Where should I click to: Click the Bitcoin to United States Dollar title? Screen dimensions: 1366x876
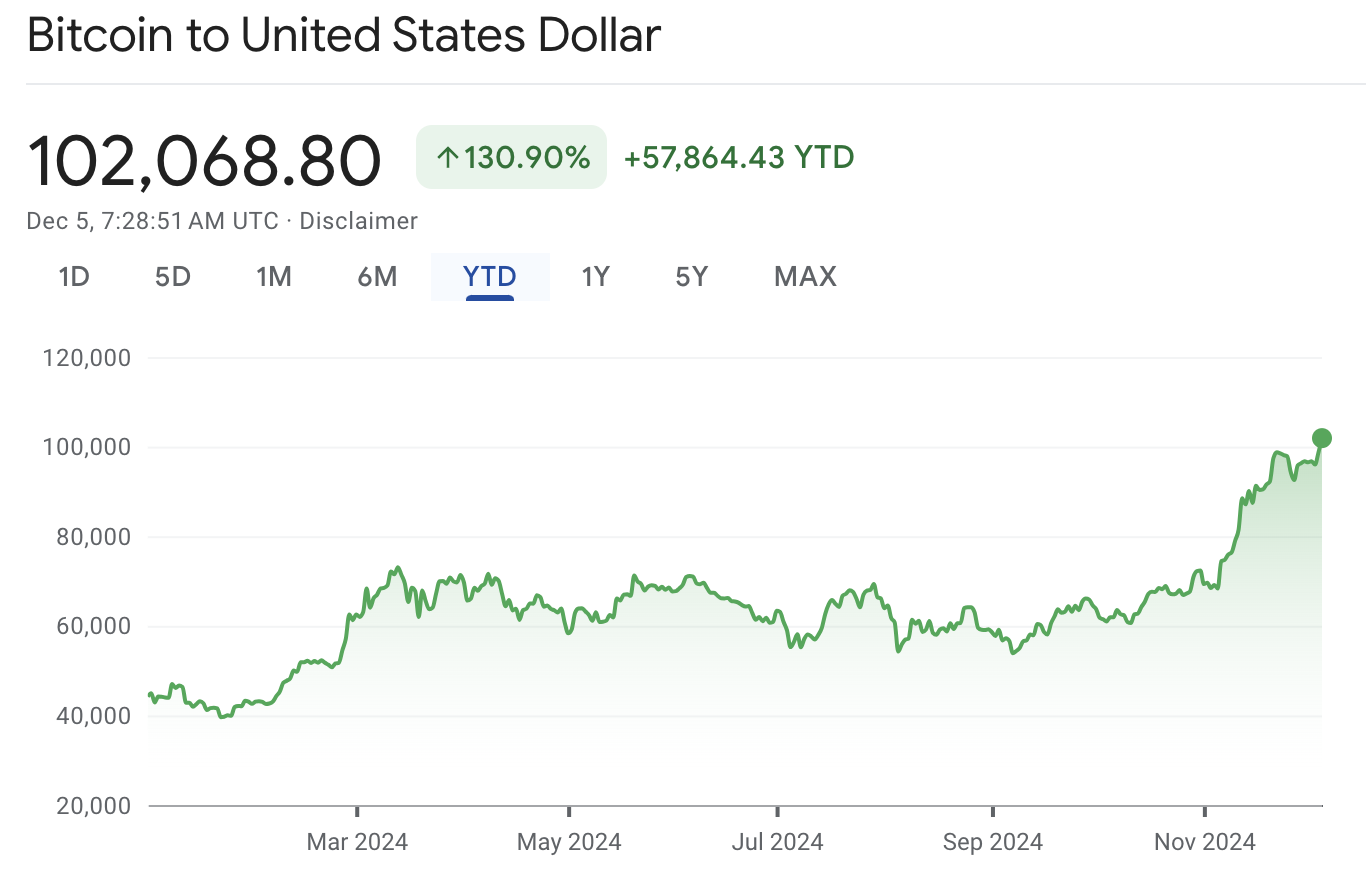pyautogui.click(x=344, y=36)
